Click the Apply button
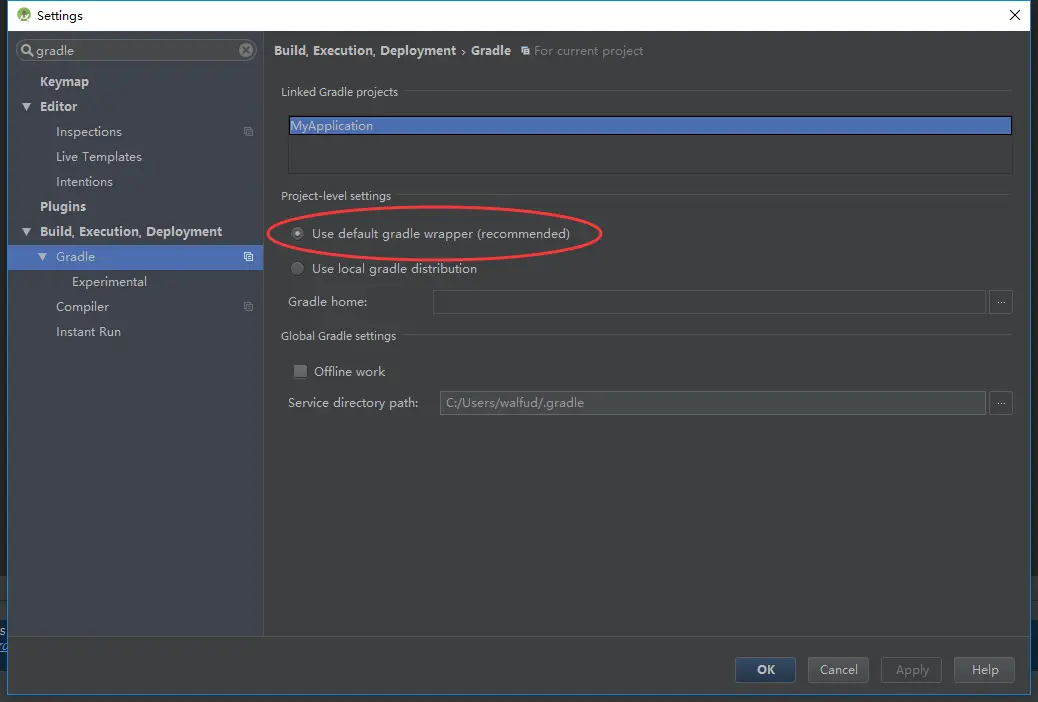 coord(912,670)
